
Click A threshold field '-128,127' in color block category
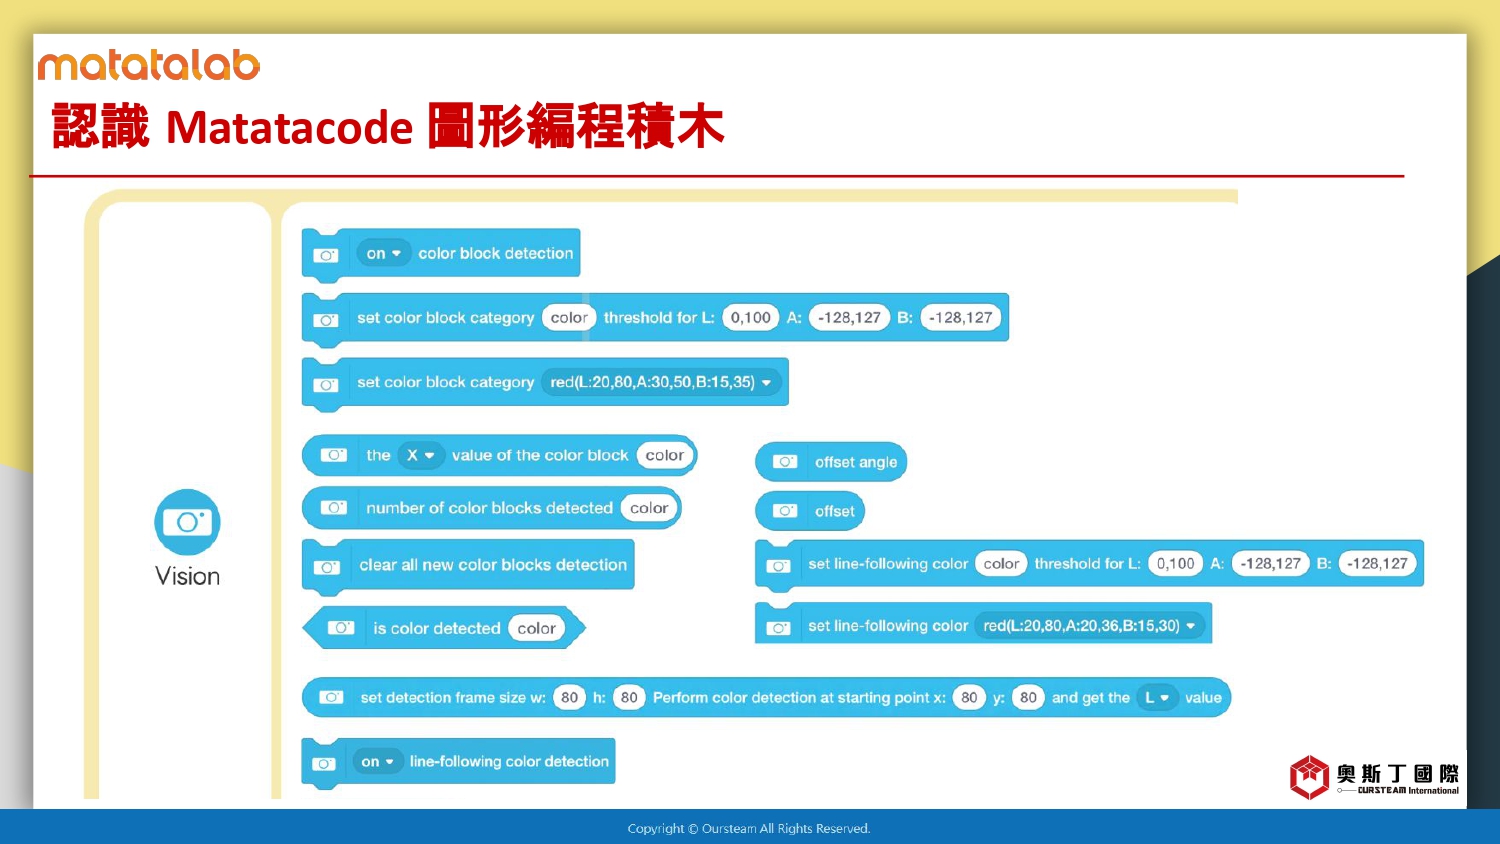point(849,317)
